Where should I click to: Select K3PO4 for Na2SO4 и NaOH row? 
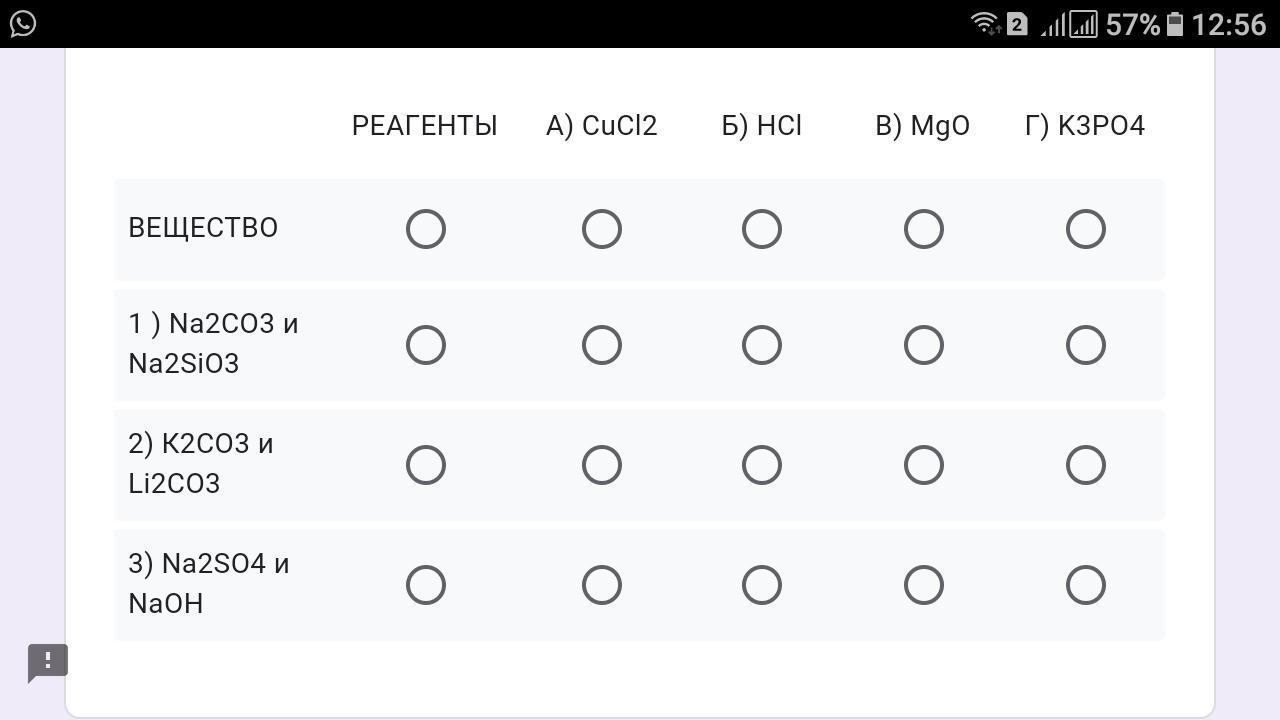click(1086, 585)
